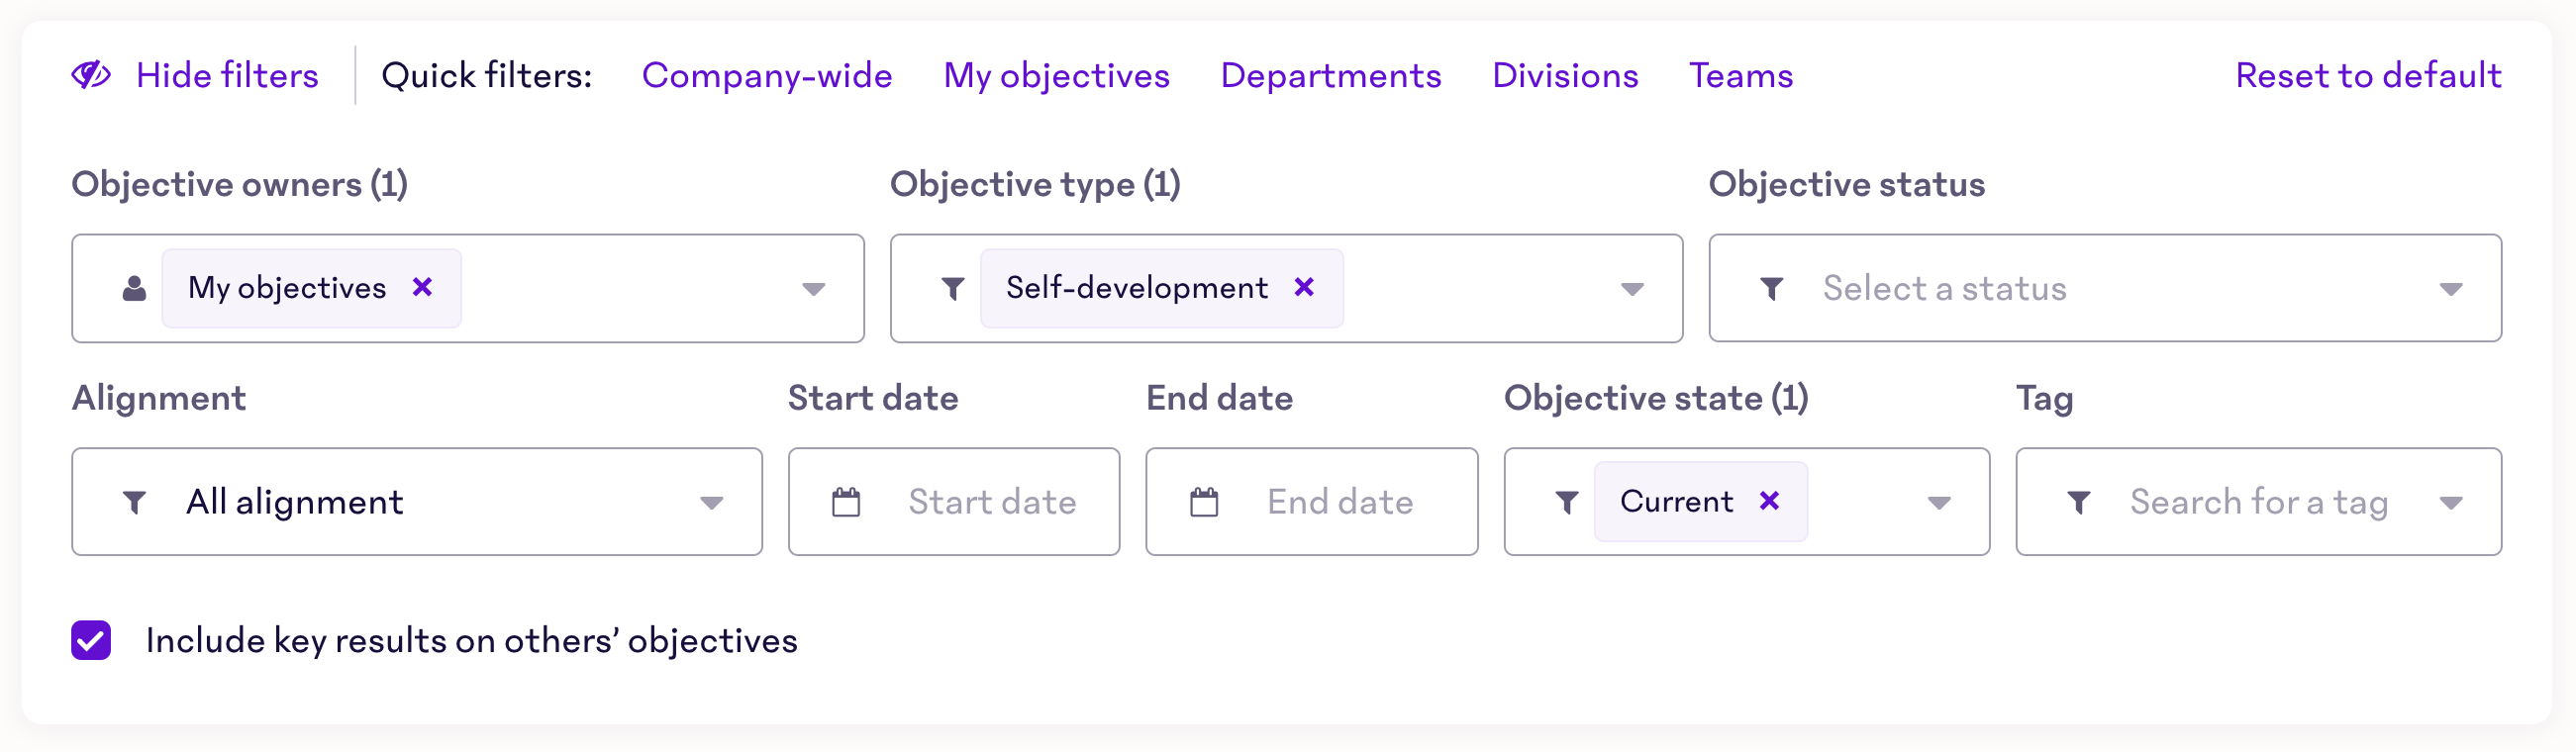Remove the Self-development type chip
Image resolution: width=2576 pixels, height=752 pixels.
coord(1304,288)
